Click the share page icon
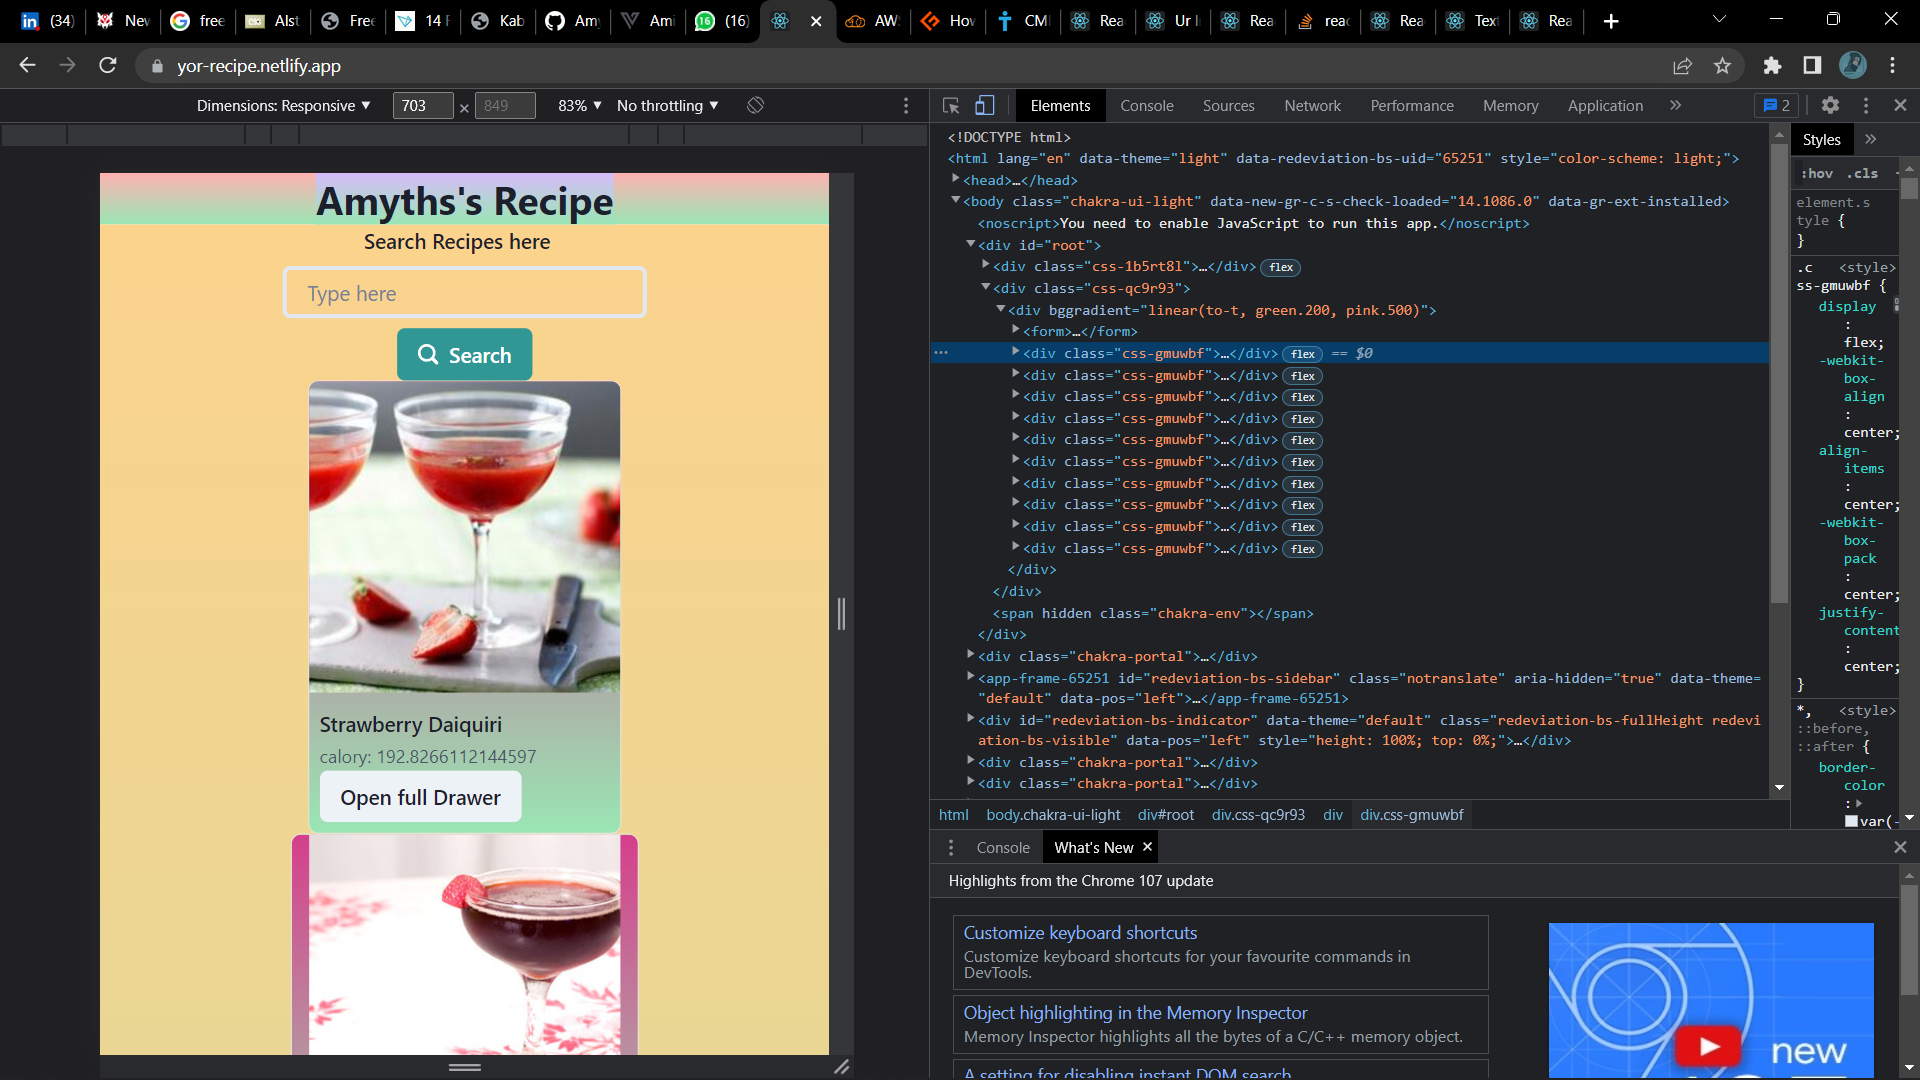Screen dimensions: 1920x1080 pyautogui.click(x=1682, y=66)
